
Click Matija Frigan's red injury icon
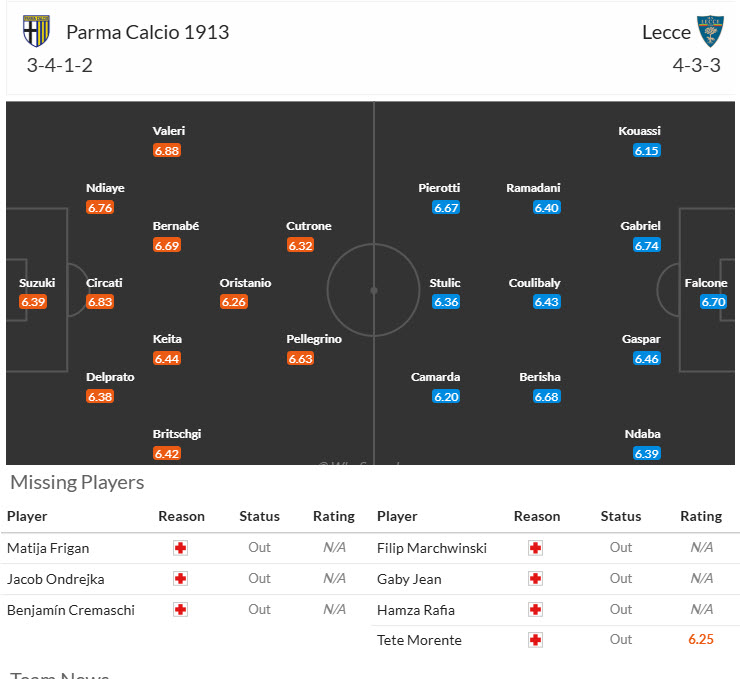pyautogui.click(x=181, y=548)
